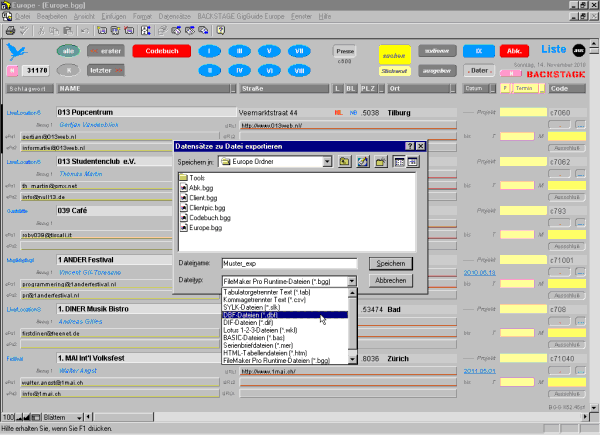Open the 'Blättern' mode dropdown at bottom
The height and width of the screenshot is (435, 600).
(x=84, y=416)
